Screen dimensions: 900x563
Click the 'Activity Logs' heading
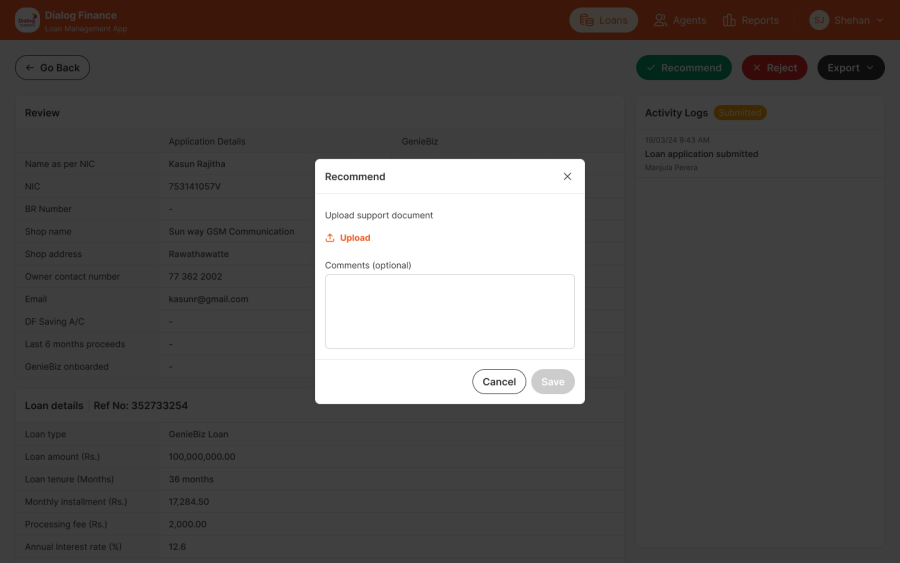(x=676, y=113)
